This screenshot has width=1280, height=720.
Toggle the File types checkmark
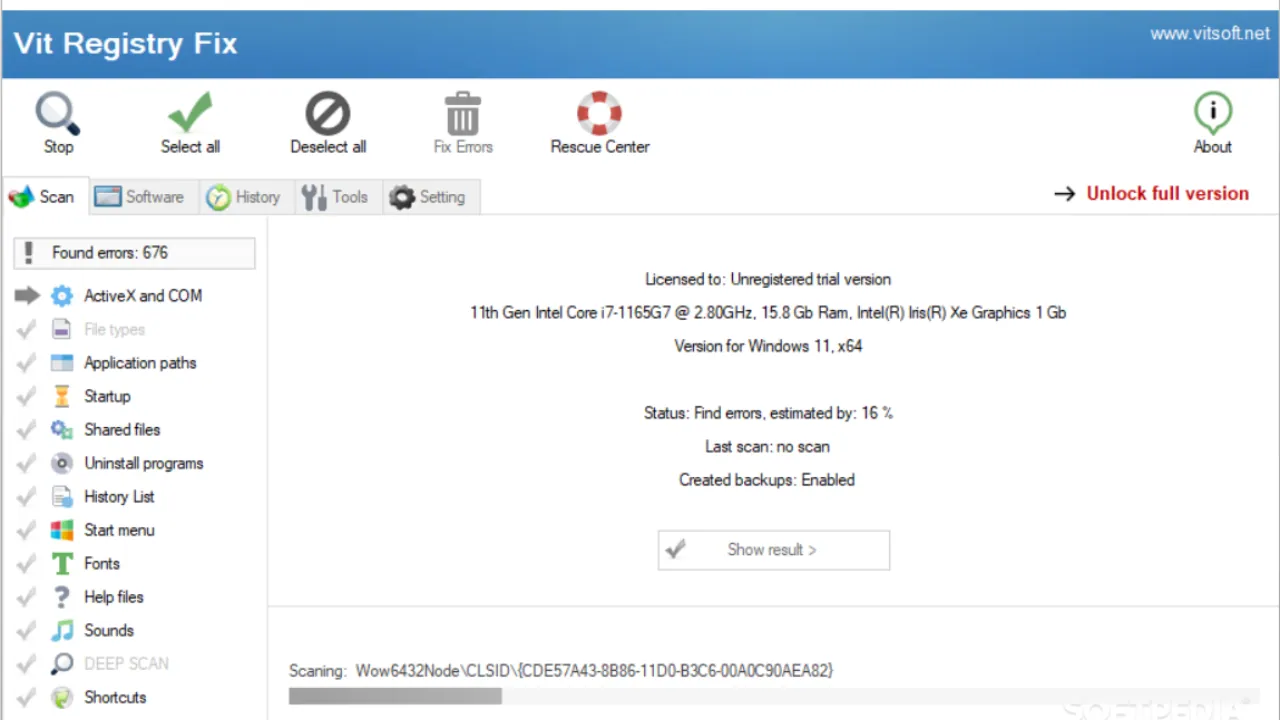pyautogui.click(x=26, y=329)
